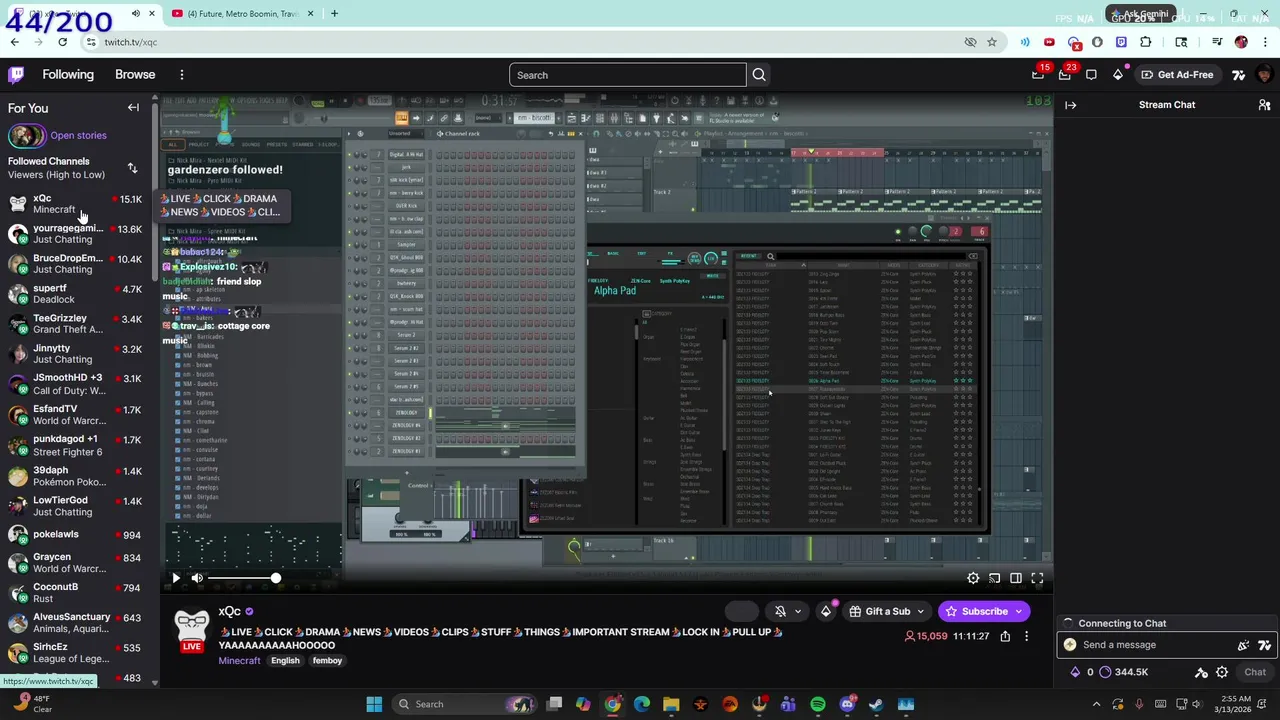The width and height of the screenshot is (1280, 720).
Task: Open Spotify from the Windows taskbar
Action: 818,704
